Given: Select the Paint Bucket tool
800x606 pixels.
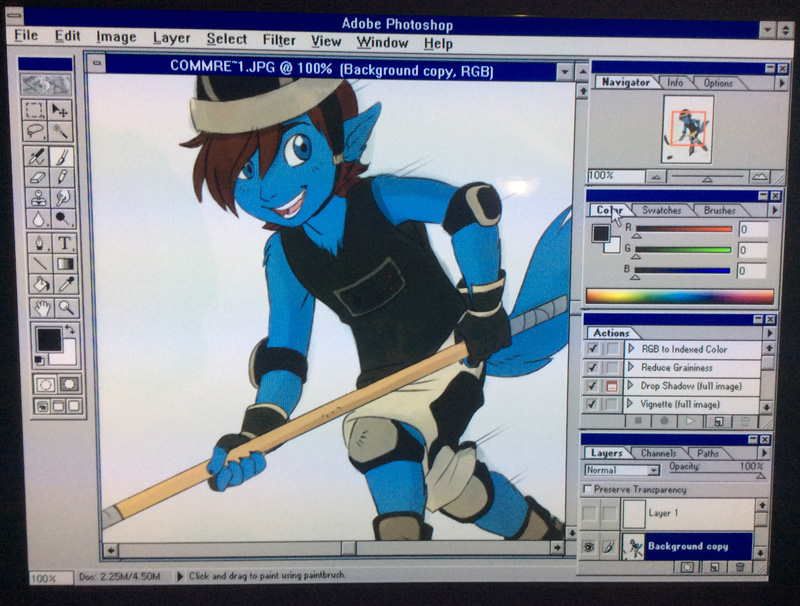Looking at the screenshot, I should (x=39, y=284).
